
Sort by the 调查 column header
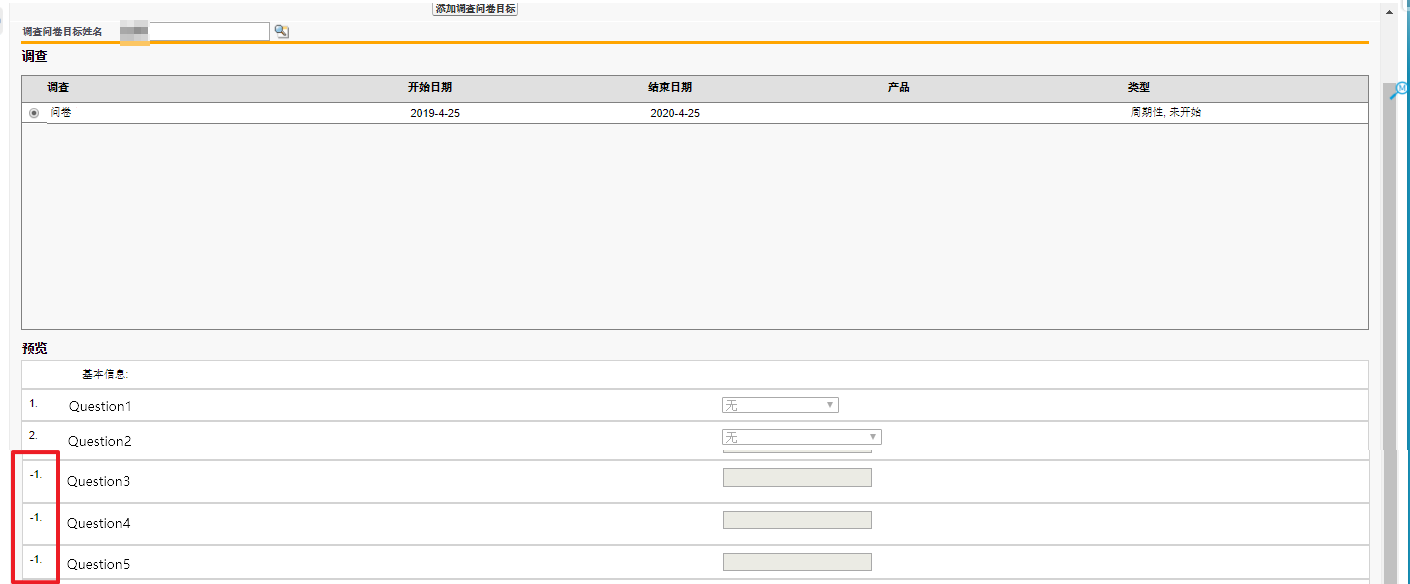[58, 88]
